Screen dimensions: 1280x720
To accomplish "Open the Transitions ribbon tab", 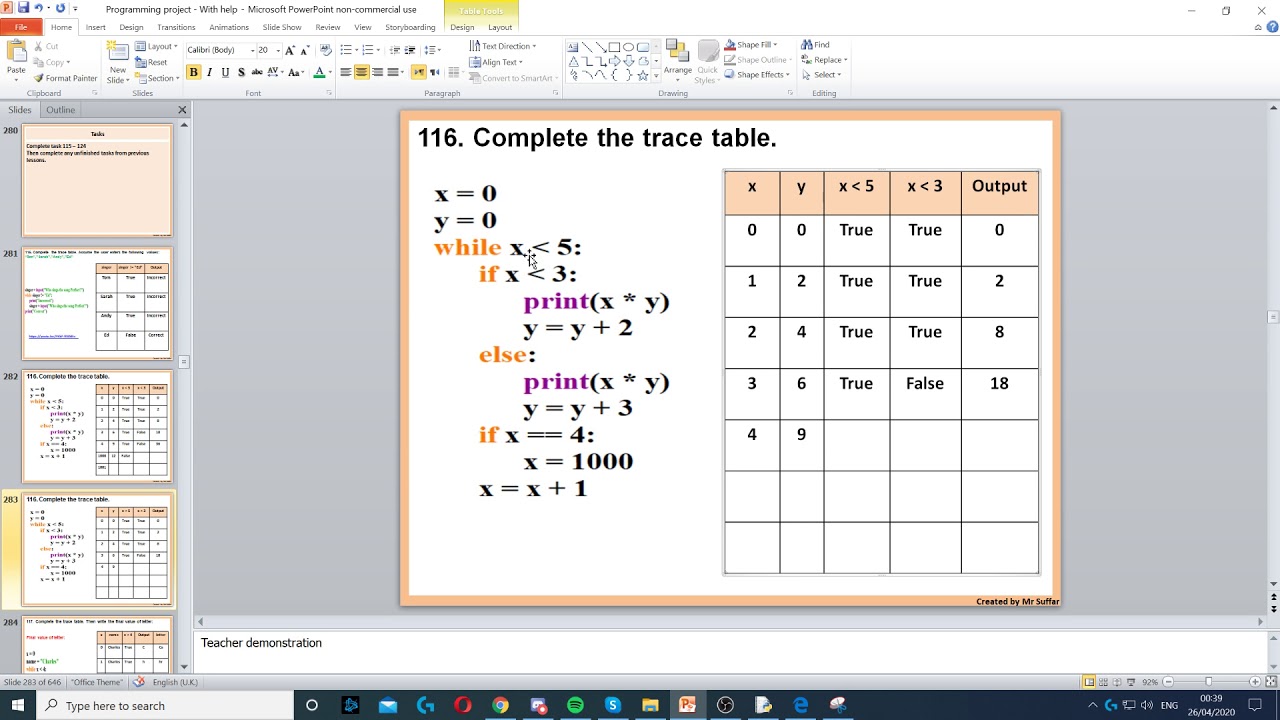I will coord(176,27).
